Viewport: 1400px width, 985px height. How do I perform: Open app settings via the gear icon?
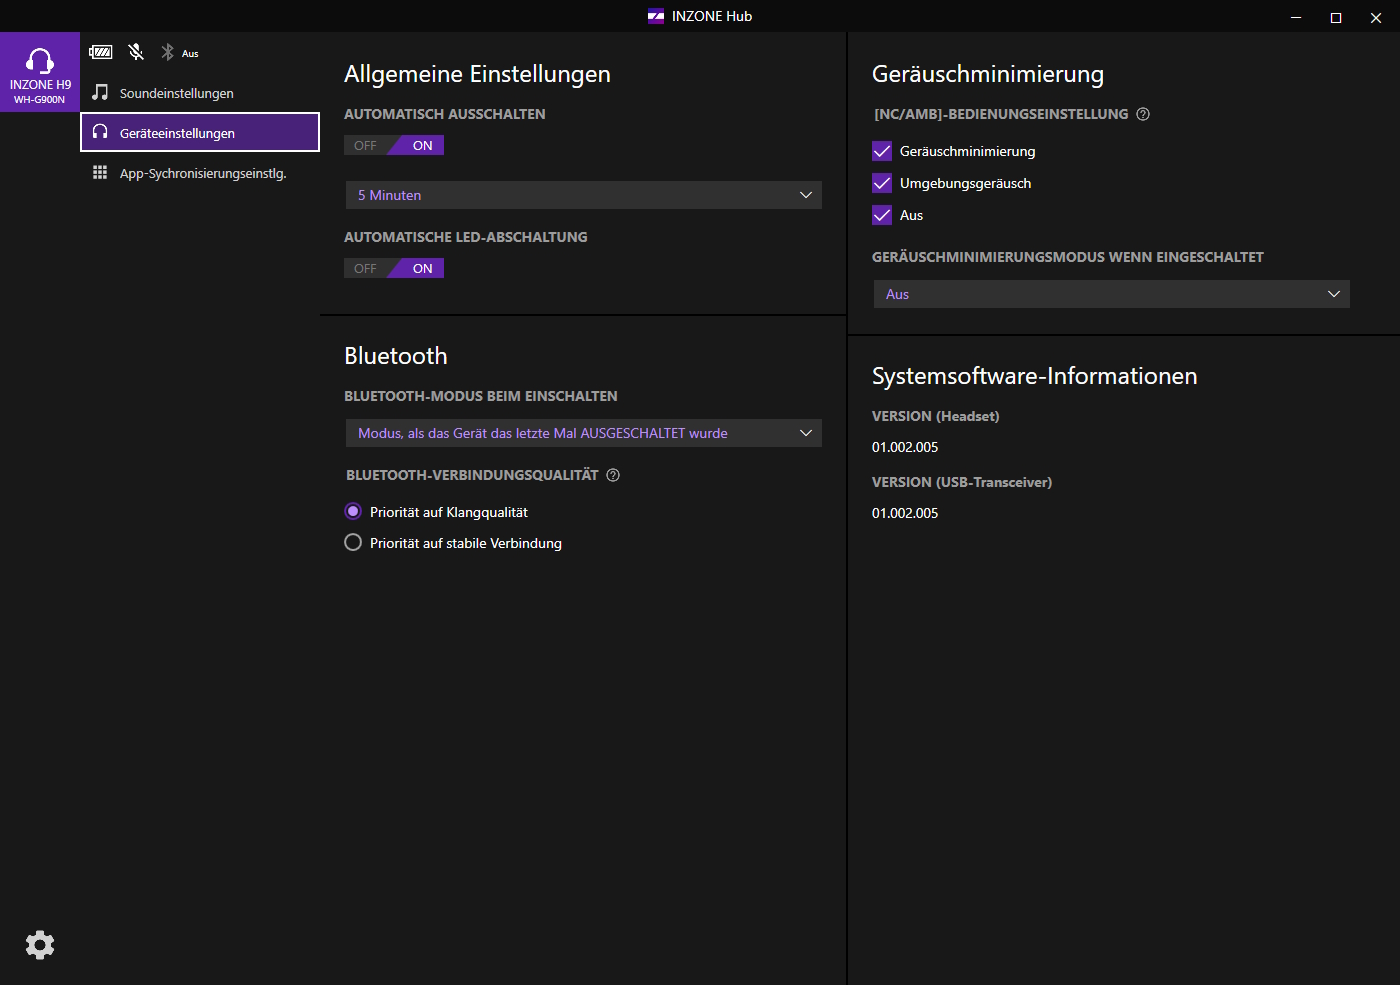pos(40,945)
